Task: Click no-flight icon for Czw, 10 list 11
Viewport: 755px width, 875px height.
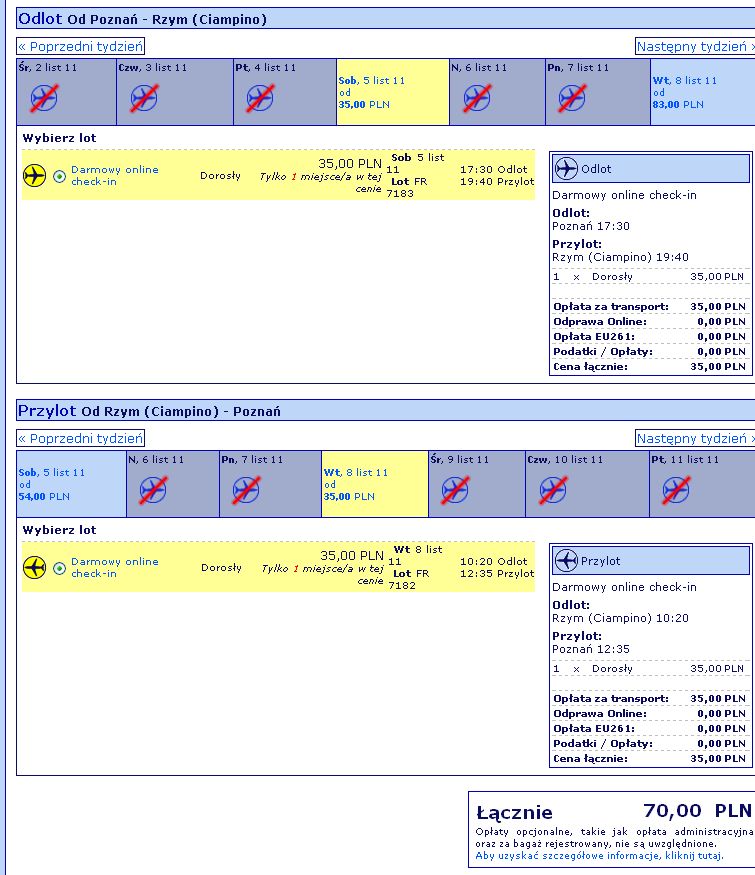Action: (554, 490)
